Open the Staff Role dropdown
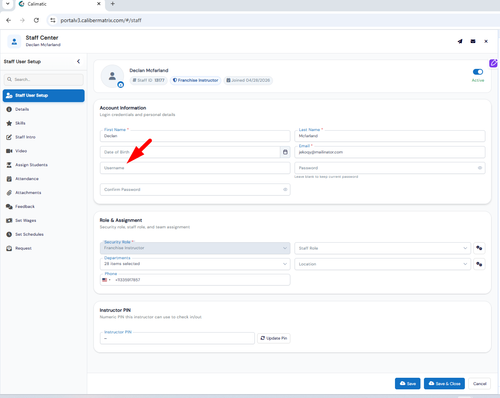 [x=383, y=248]
